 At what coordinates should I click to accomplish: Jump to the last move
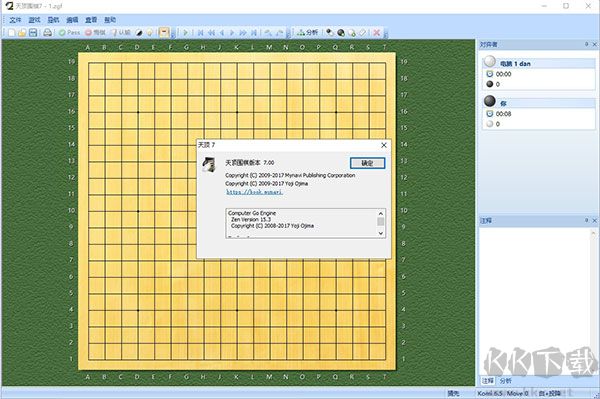254,33
